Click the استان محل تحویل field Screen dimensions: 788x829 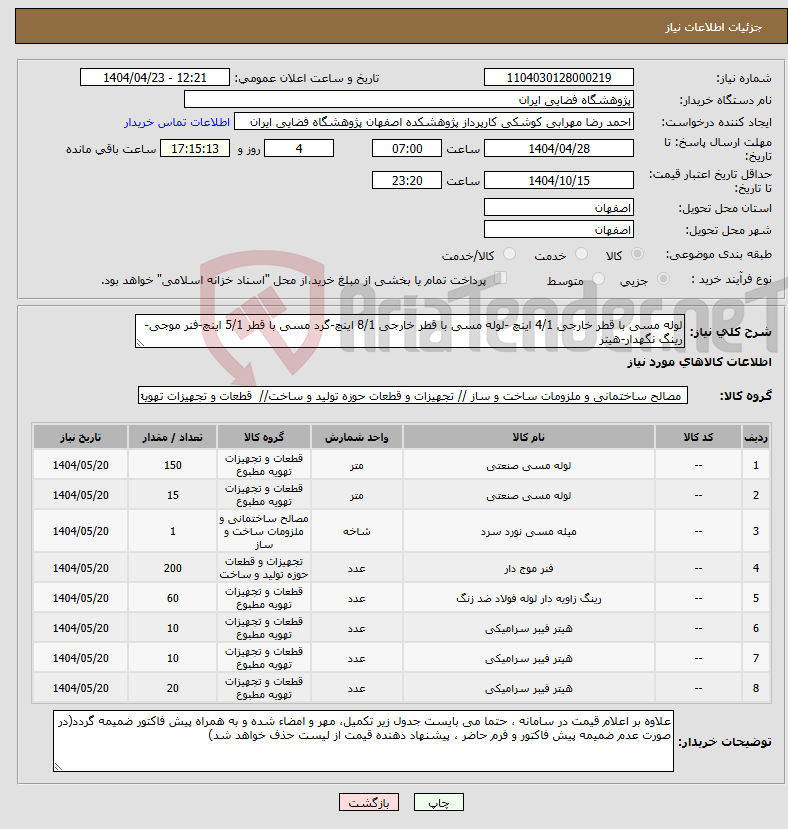(558, 207)
